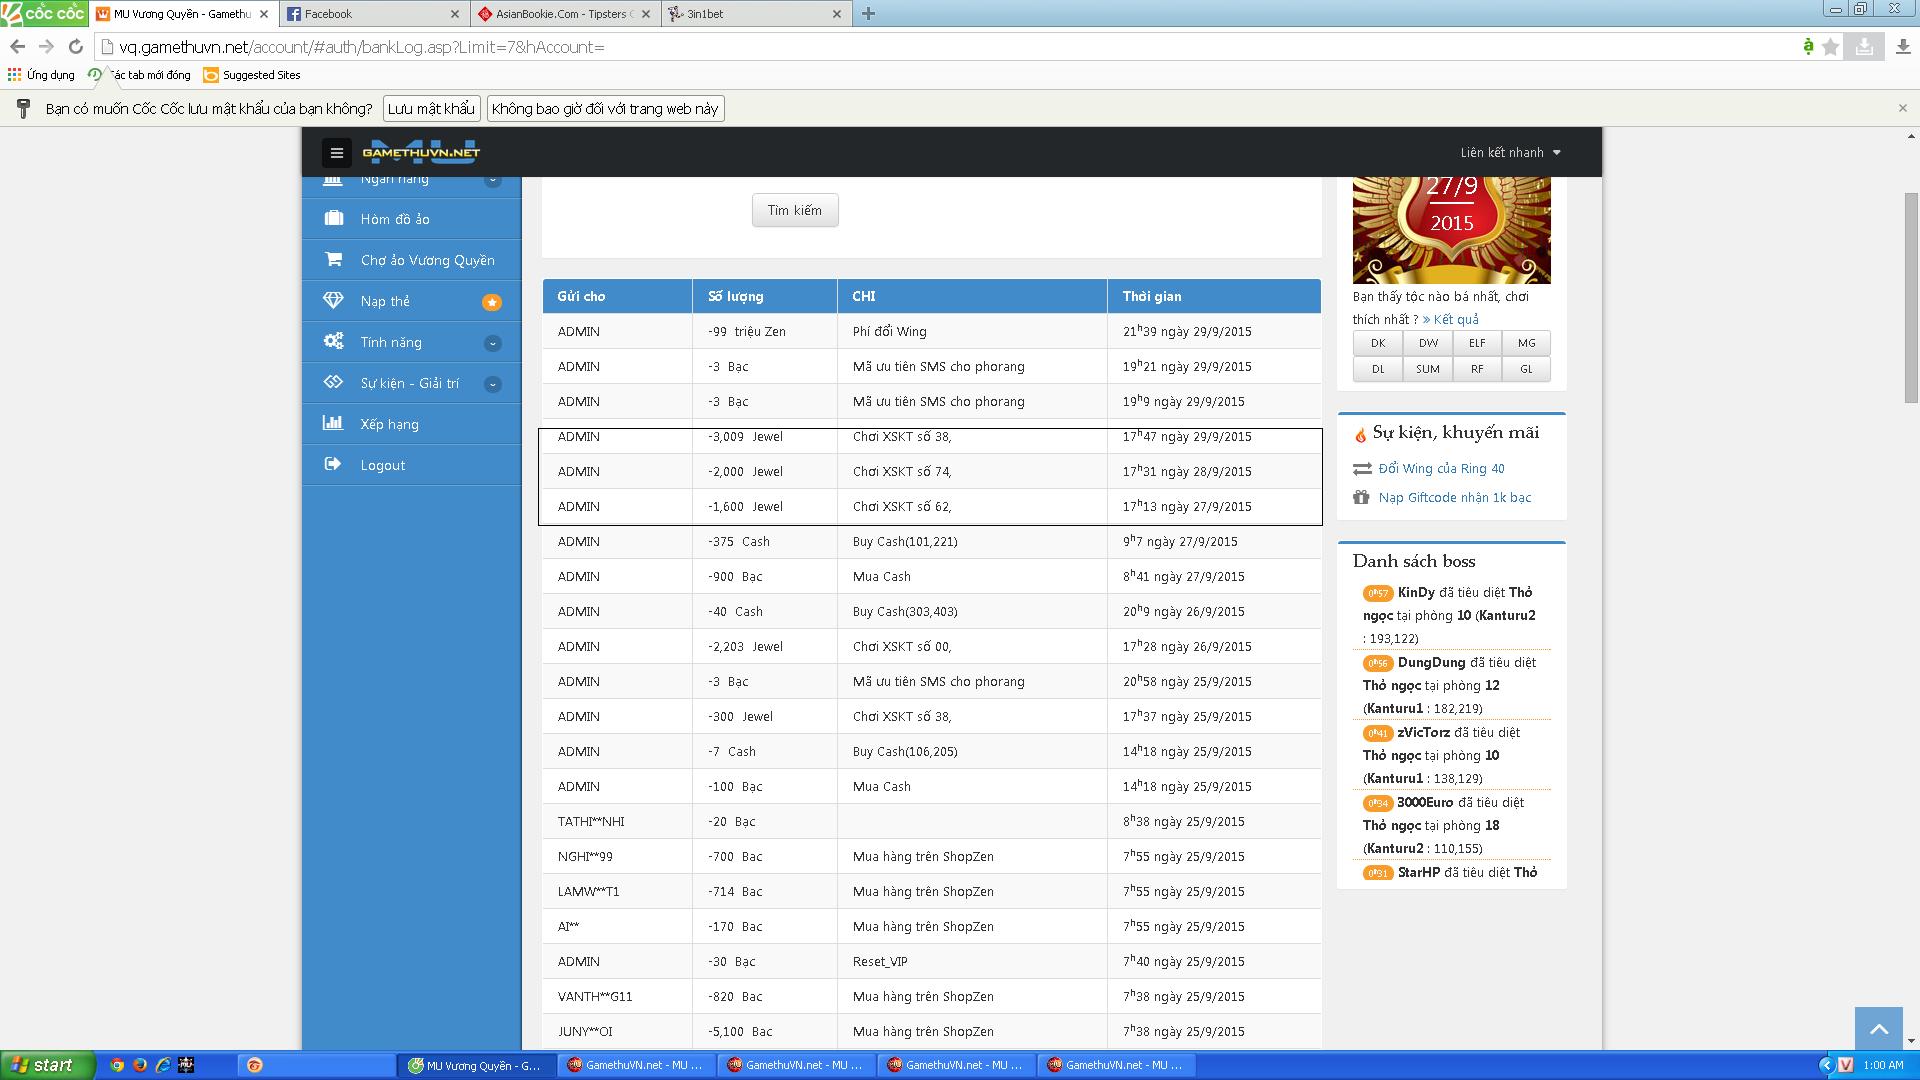Click the Lưu mật khẩu button
Image resolution: width=1920 pixels, height=1080 pixels.
[431, 108]
